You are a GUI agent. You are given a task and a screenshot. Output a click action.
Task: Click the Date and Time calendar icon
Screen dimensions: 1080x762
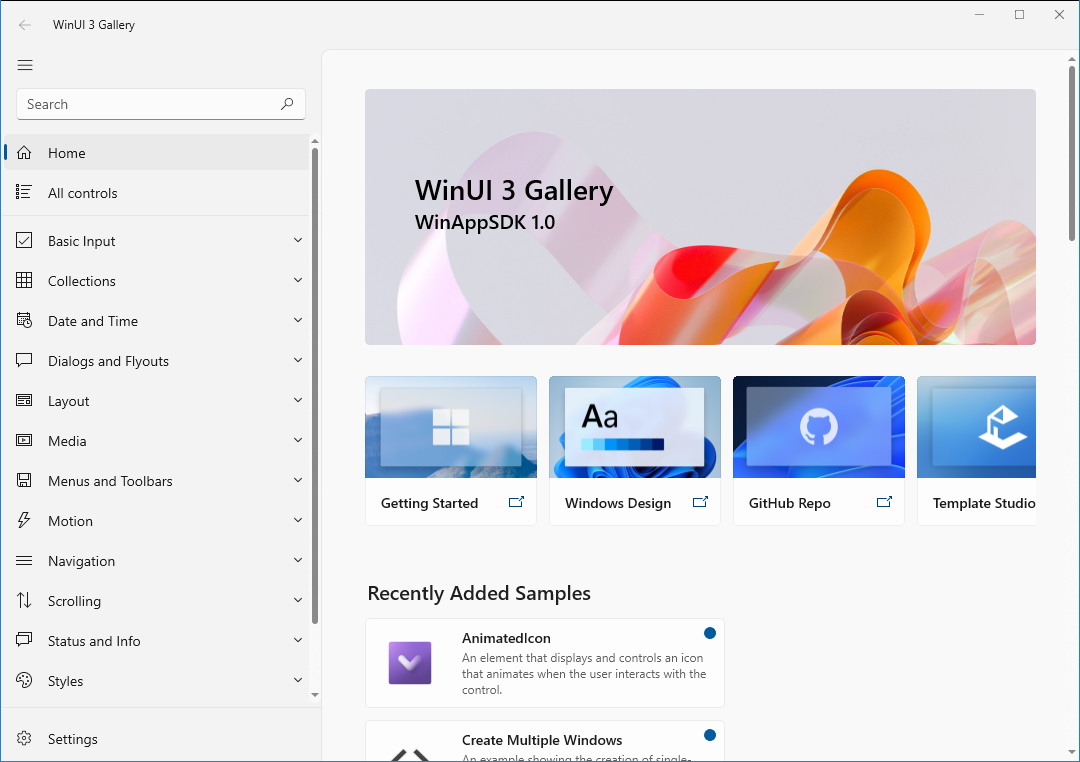coord(24,320)
